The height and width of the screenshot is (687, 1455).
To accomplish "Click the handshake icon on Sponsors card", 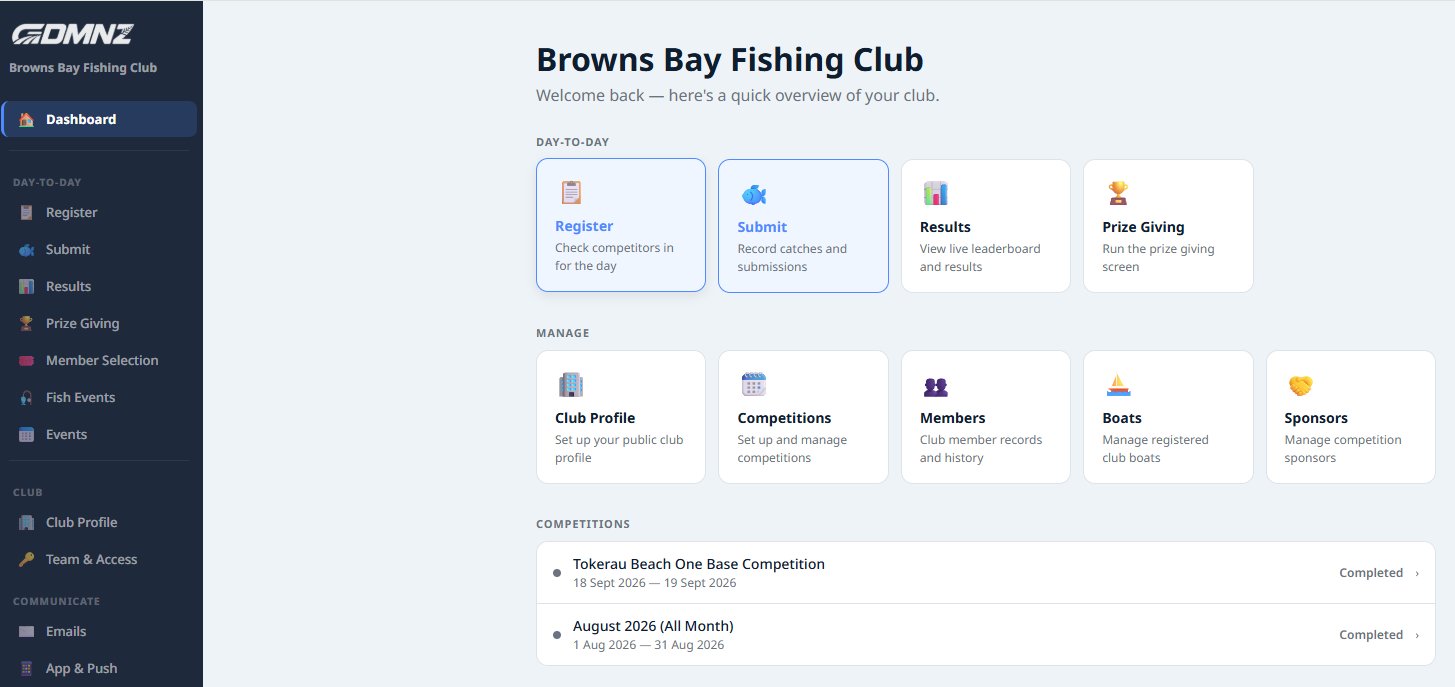I will pyautogui.click(x=1300, y=385).
